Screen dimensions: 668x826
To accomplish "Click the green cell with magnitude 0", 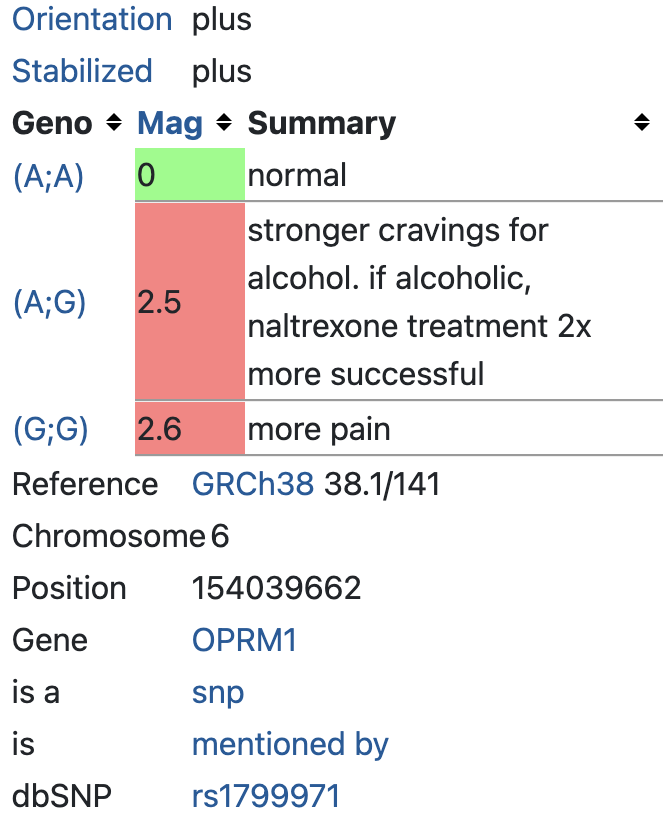I will [190, 174].
